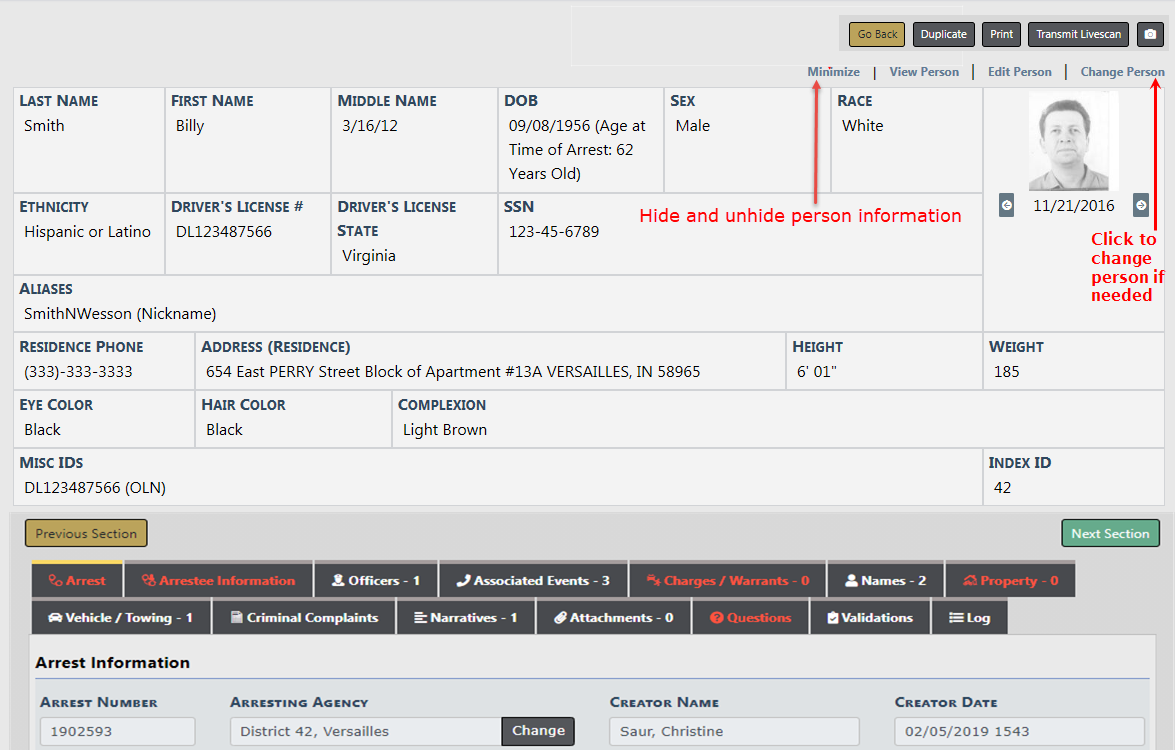1175x750 pixels.
Task: Click the Change Person link
Action: coord(1122,72)
